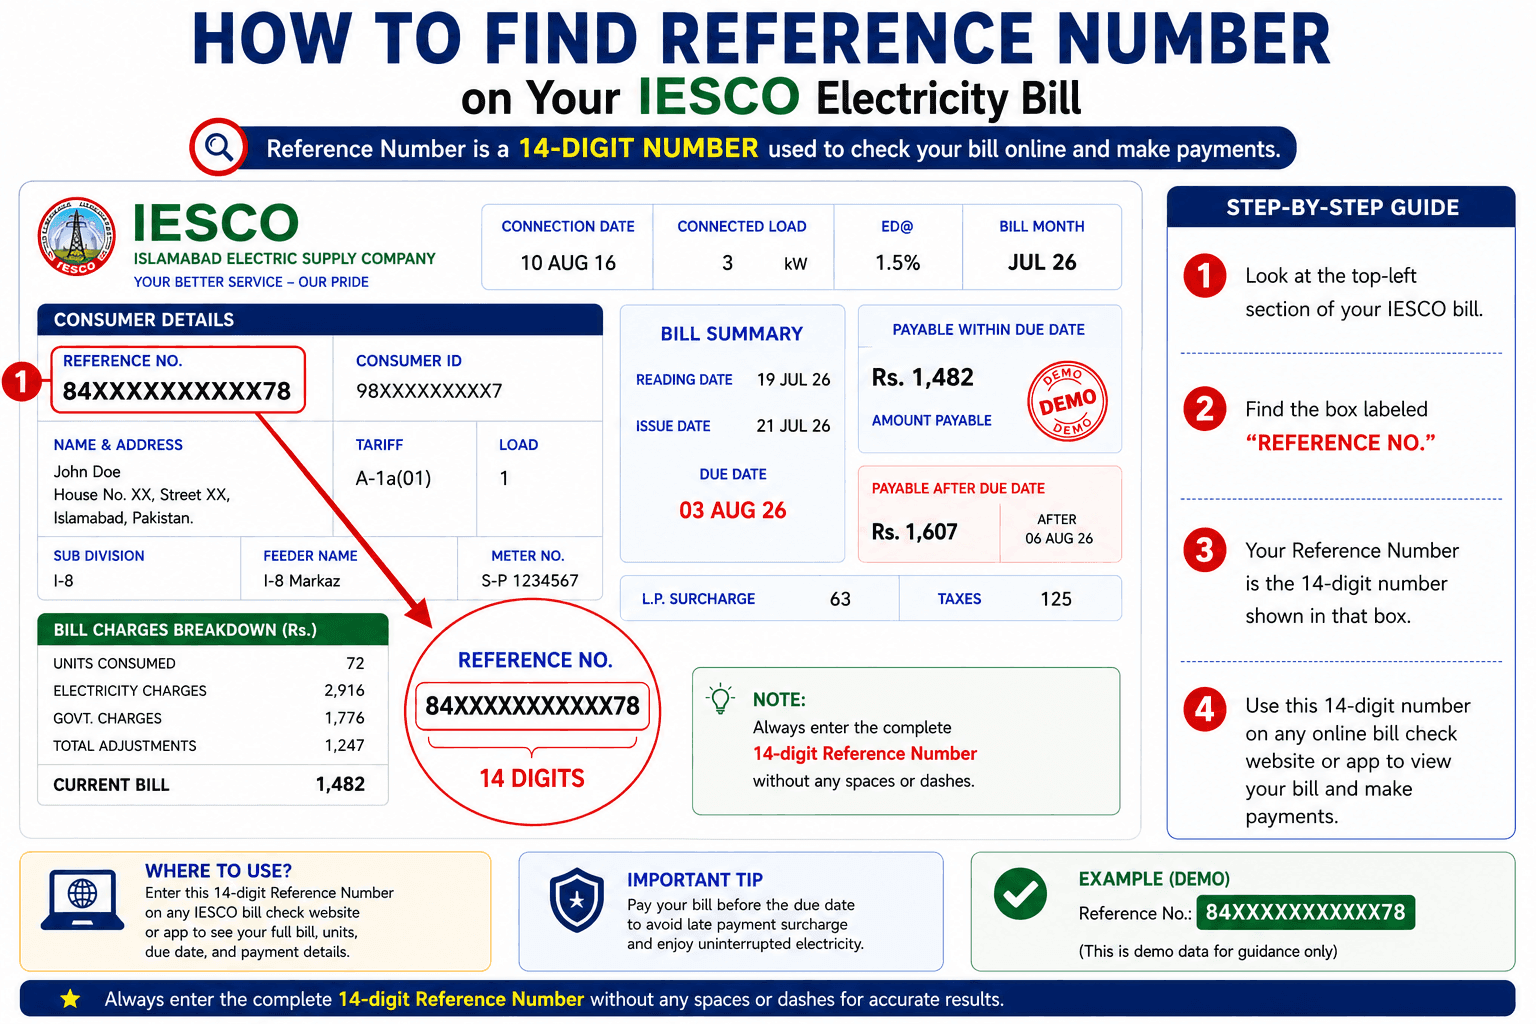Click the magnifying glass icon in the top banner
Image resolution: width=1536 pixels, height=1024 pixels.
click(x=218, y=148)
